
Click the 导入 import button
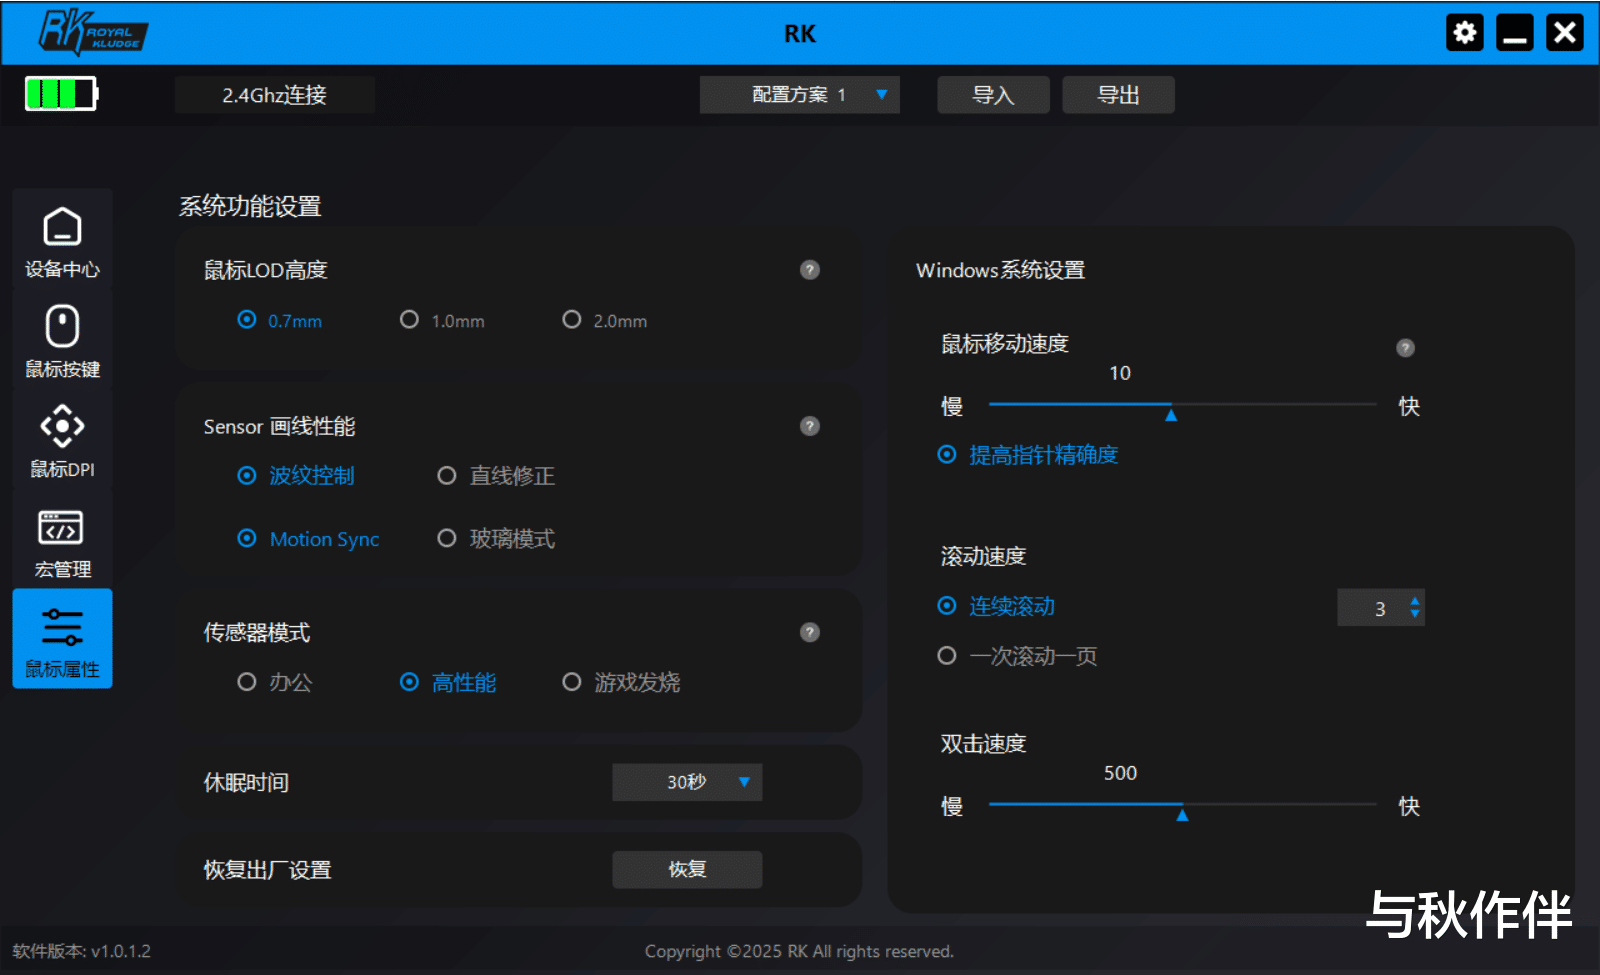coord(992,94)
